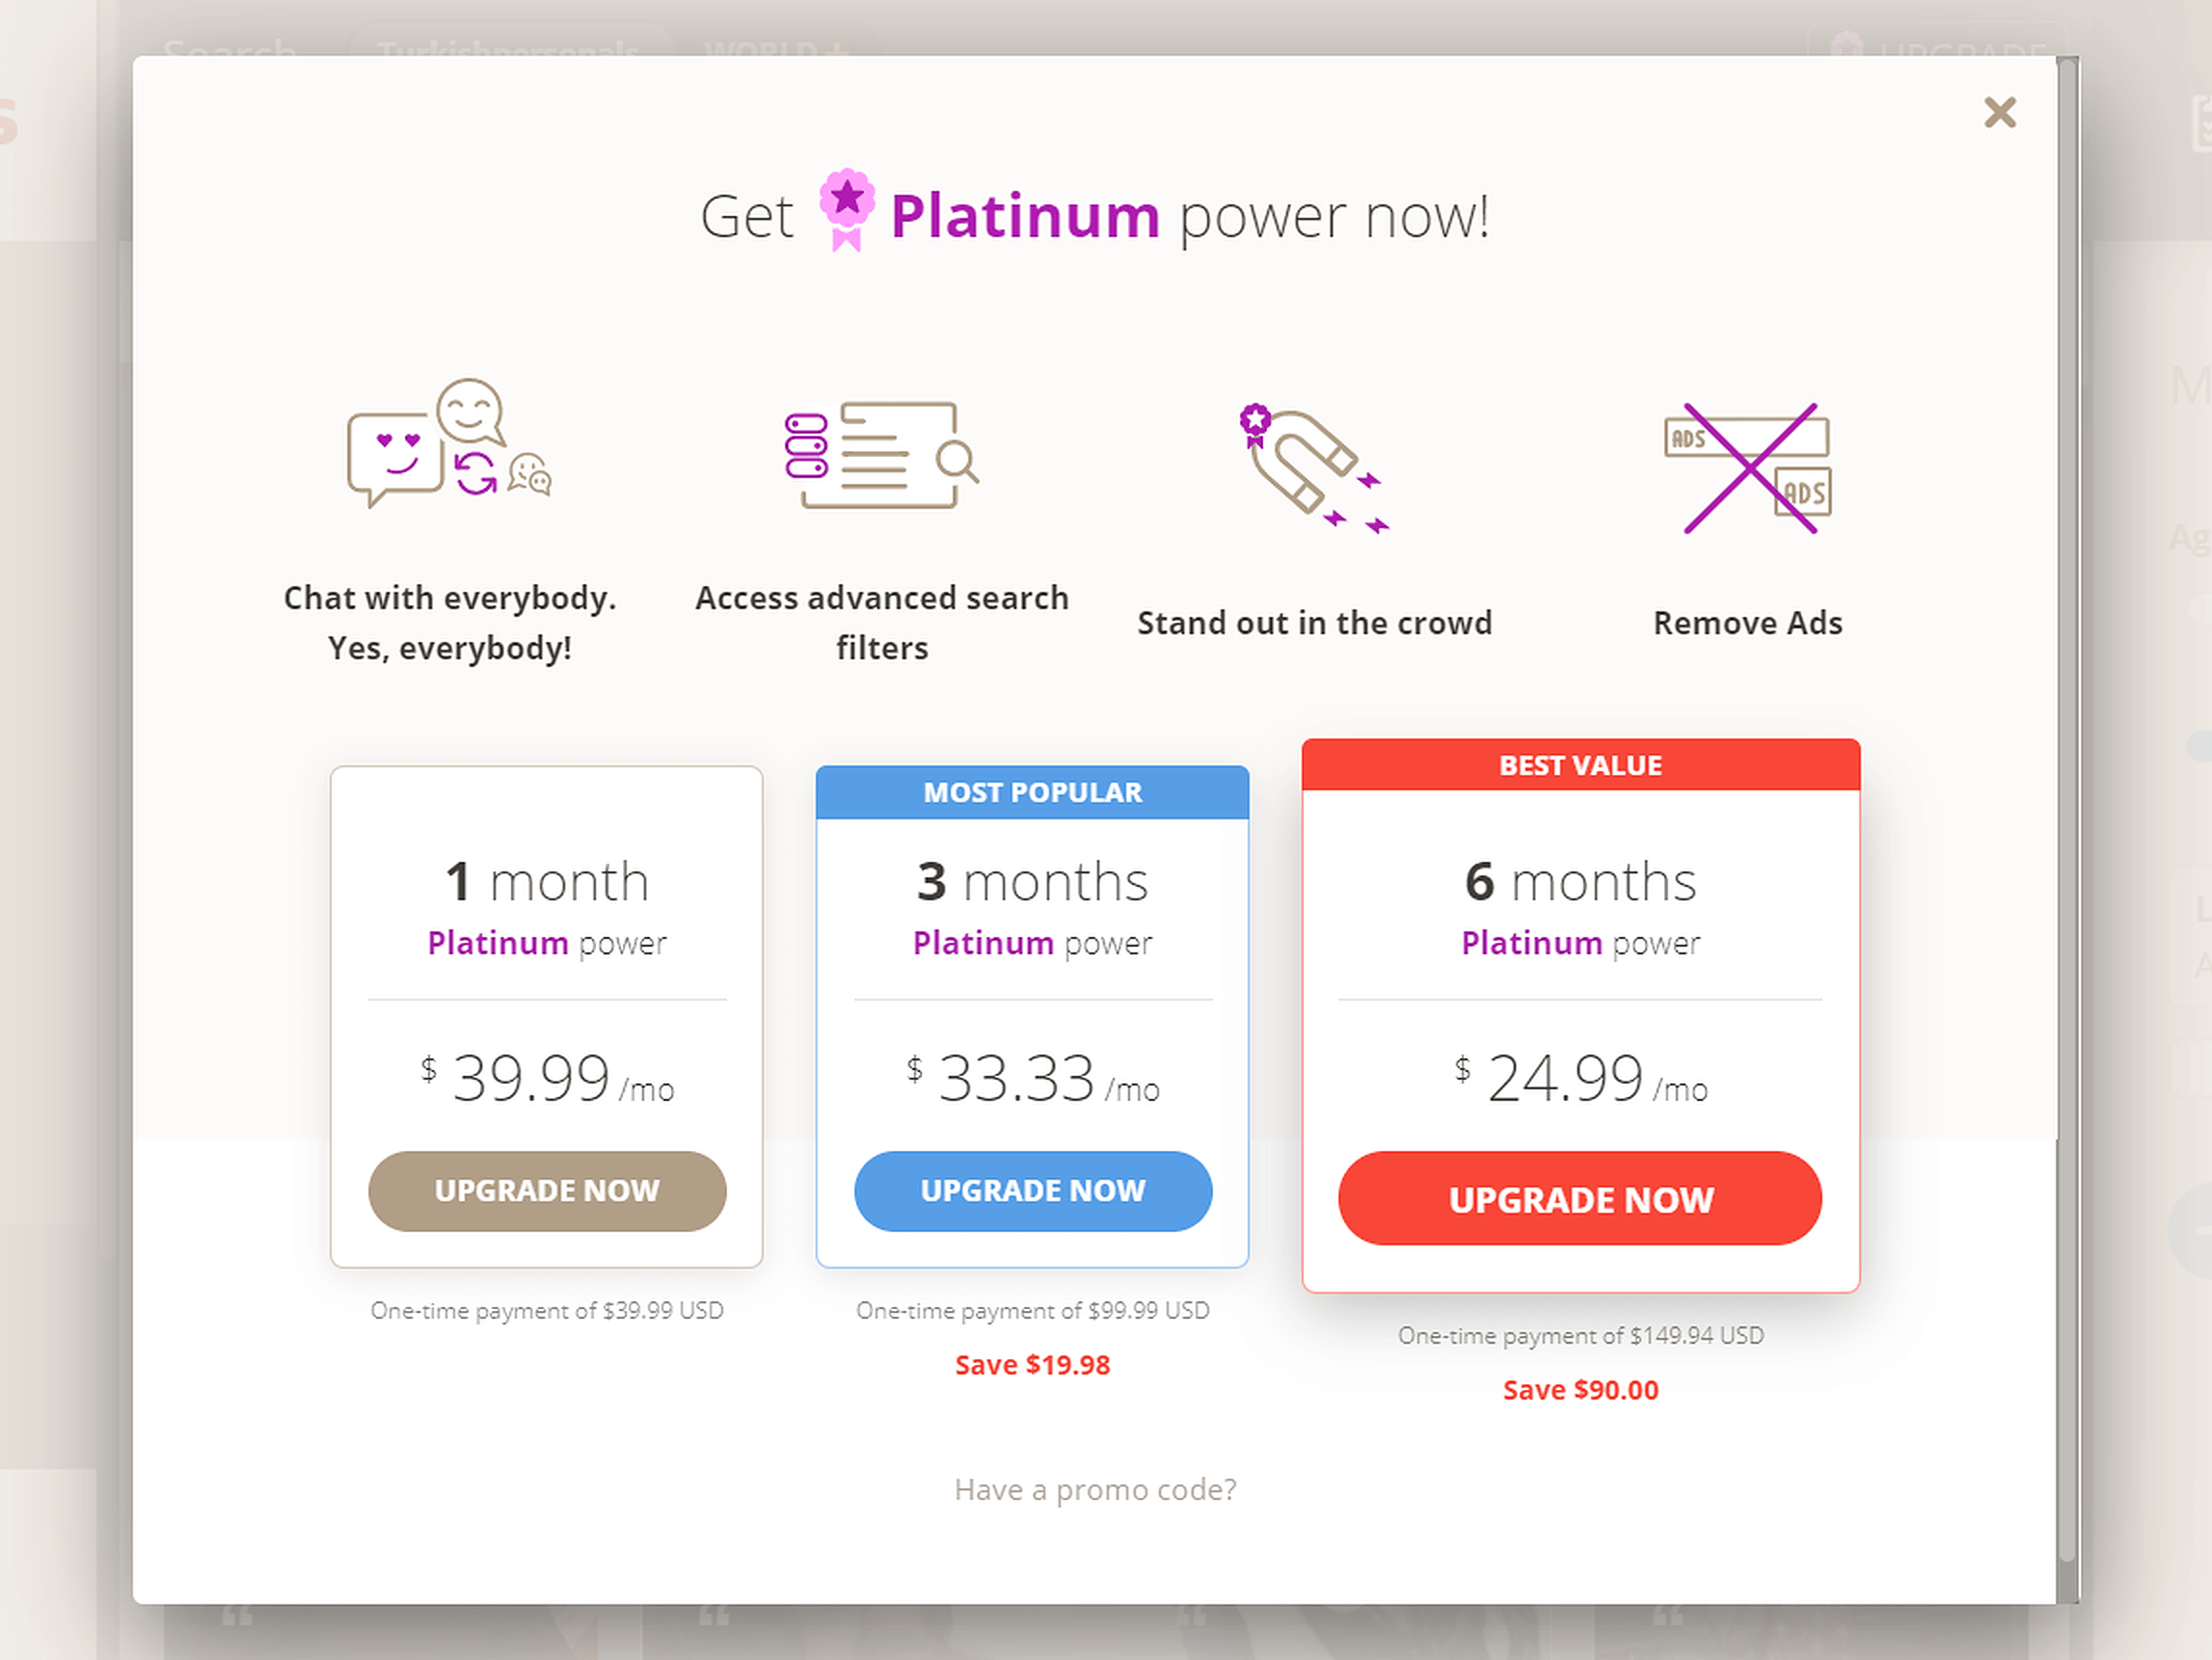This screenshot has height=1660, width=2212.
Task: Click the crossed-out Ads icon
Action: pos(1748,468)
